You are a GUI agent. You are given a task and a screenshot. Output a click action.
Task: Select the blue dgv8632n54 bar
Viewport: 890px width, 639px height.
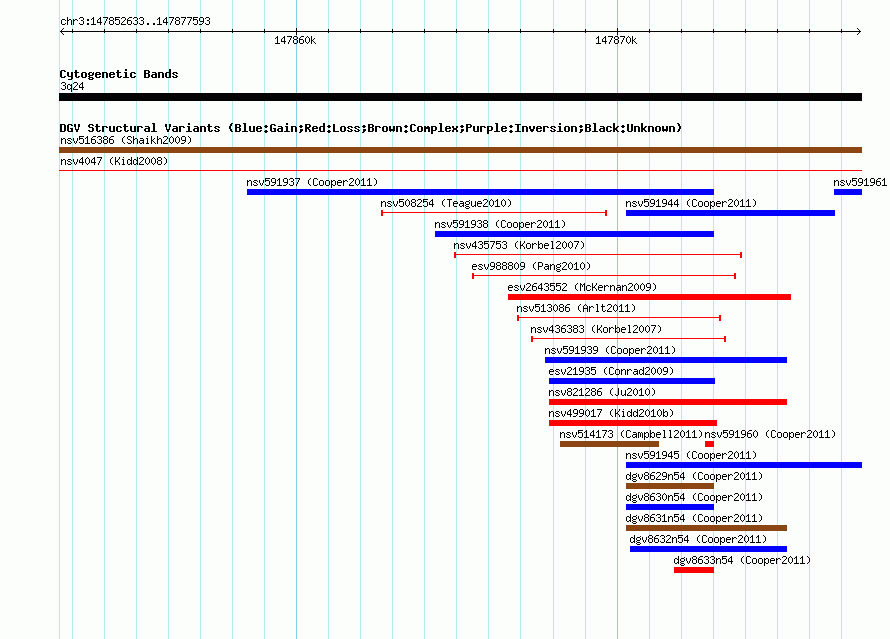pyautogui.click(x=708, y=549)
